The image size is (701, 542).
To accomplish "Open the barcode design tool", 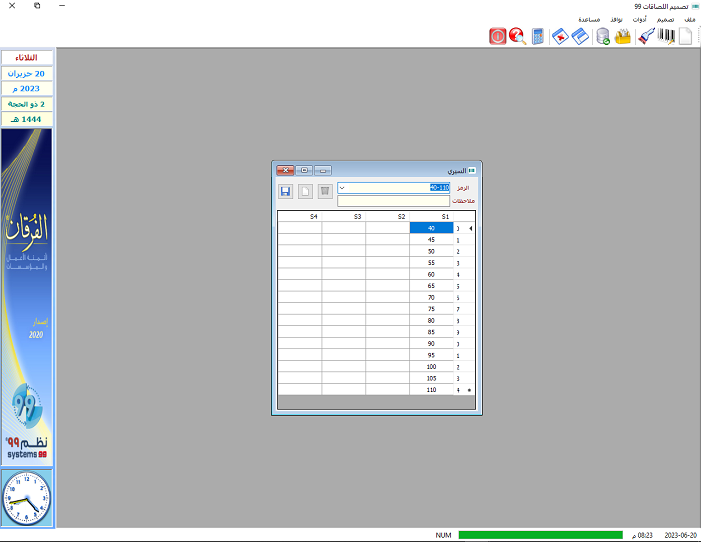I will click(x=666, y=37).
